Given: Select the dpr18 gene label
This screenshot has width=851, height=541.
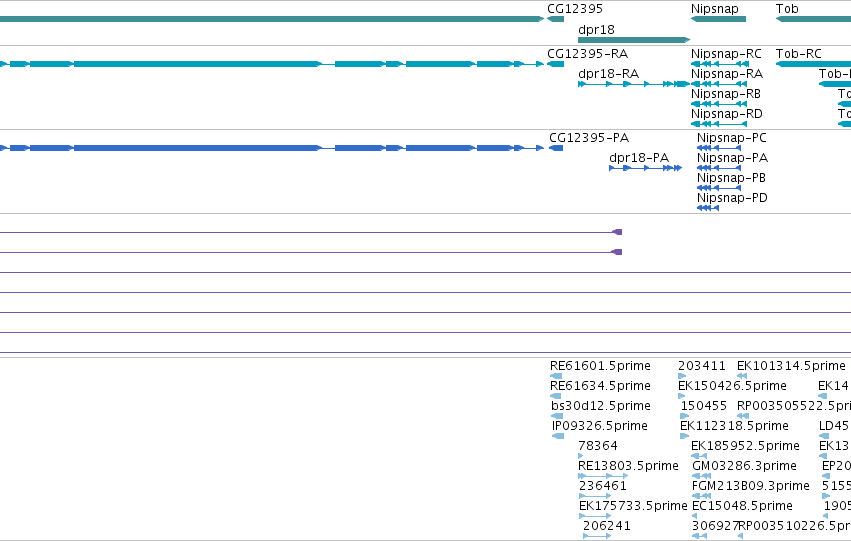Looking at the screenshot, I should click(x=596, y=30).
